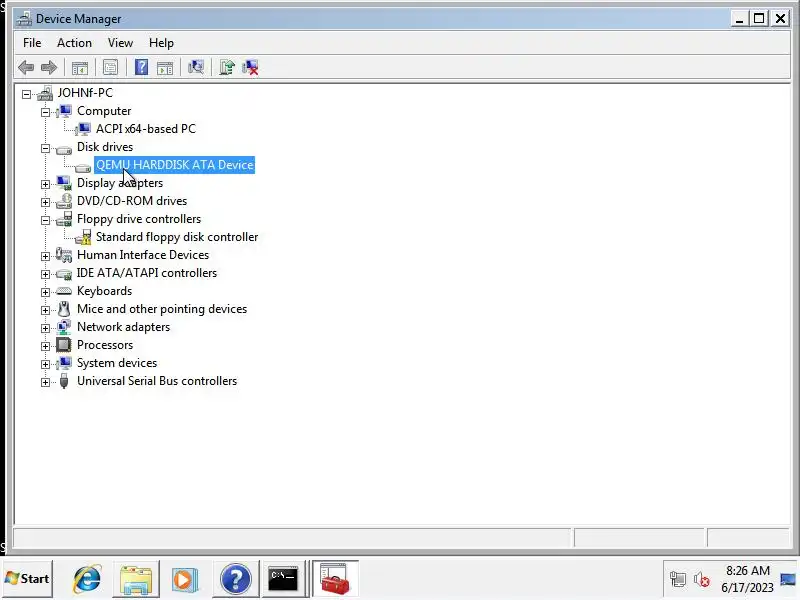The height and width of the screenshot is (600, 800).
Task: Toggle the action pane toolbar icon
Action: coord(165,67)
